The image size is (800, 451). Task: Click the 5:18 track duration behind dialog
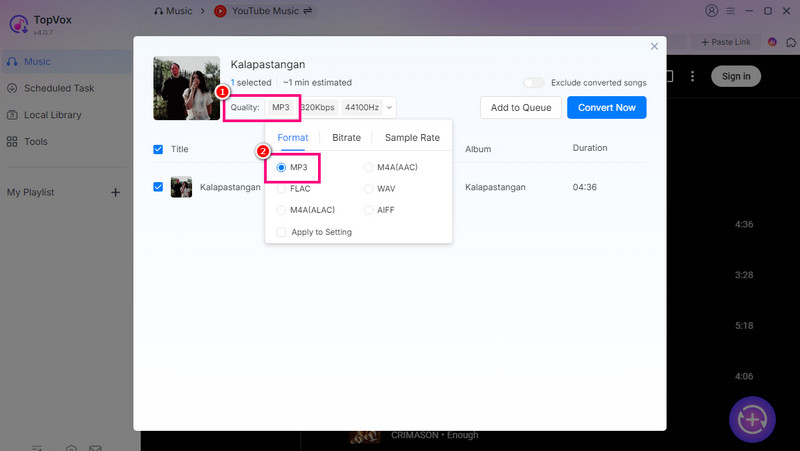pyautogui.click(x=744, y=325)
